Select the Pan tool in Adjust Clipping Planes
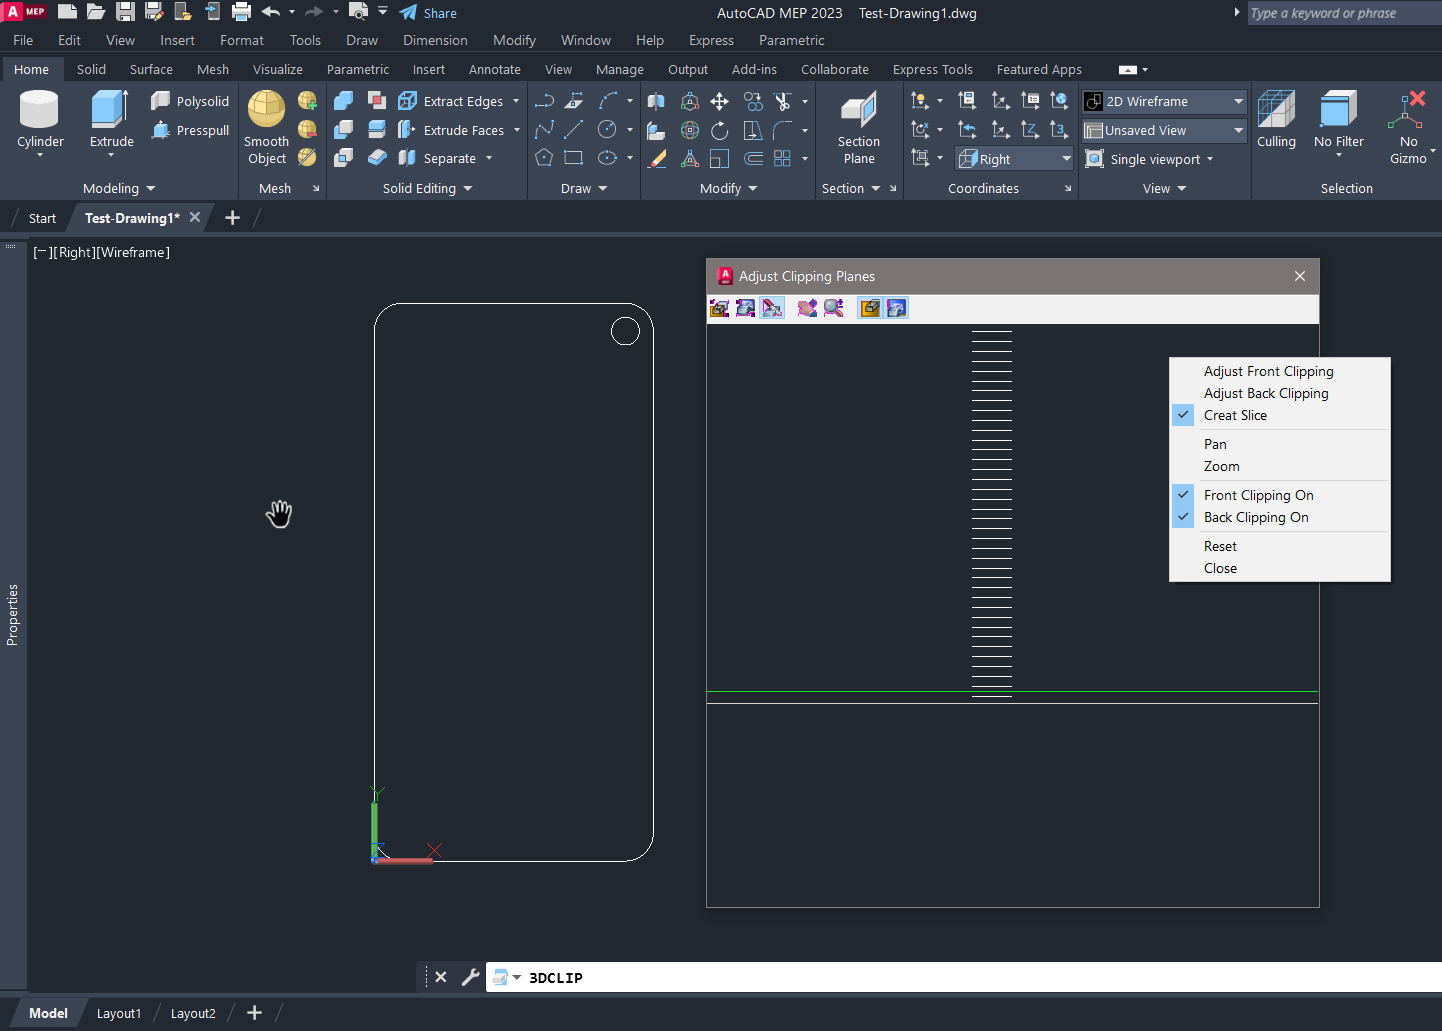1442x1031 pixels. tap(1215, 443)
